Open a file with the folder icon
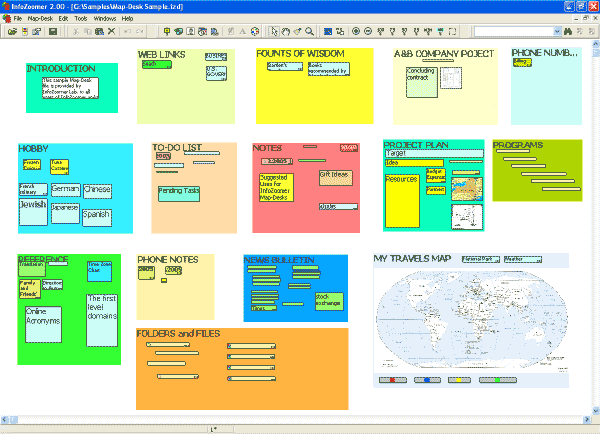 (12, 31)
